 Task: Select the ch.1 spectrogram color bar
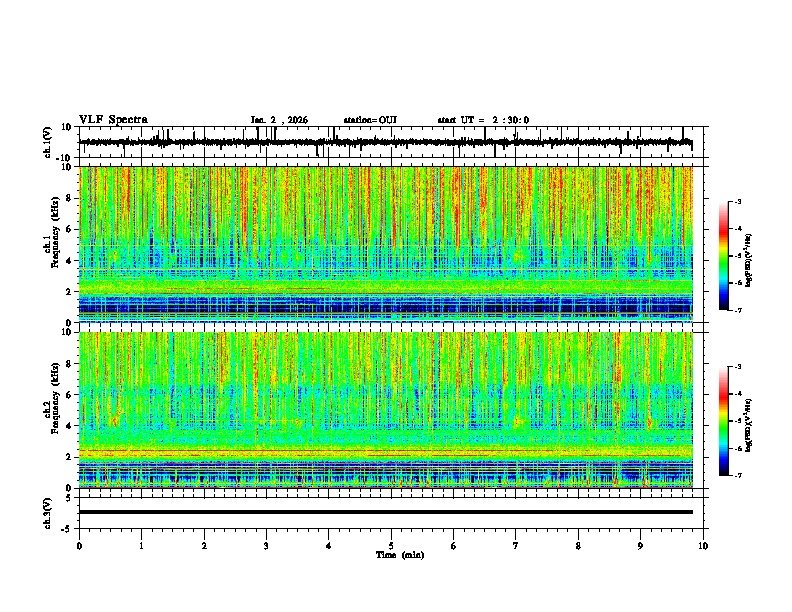[723, 256]
